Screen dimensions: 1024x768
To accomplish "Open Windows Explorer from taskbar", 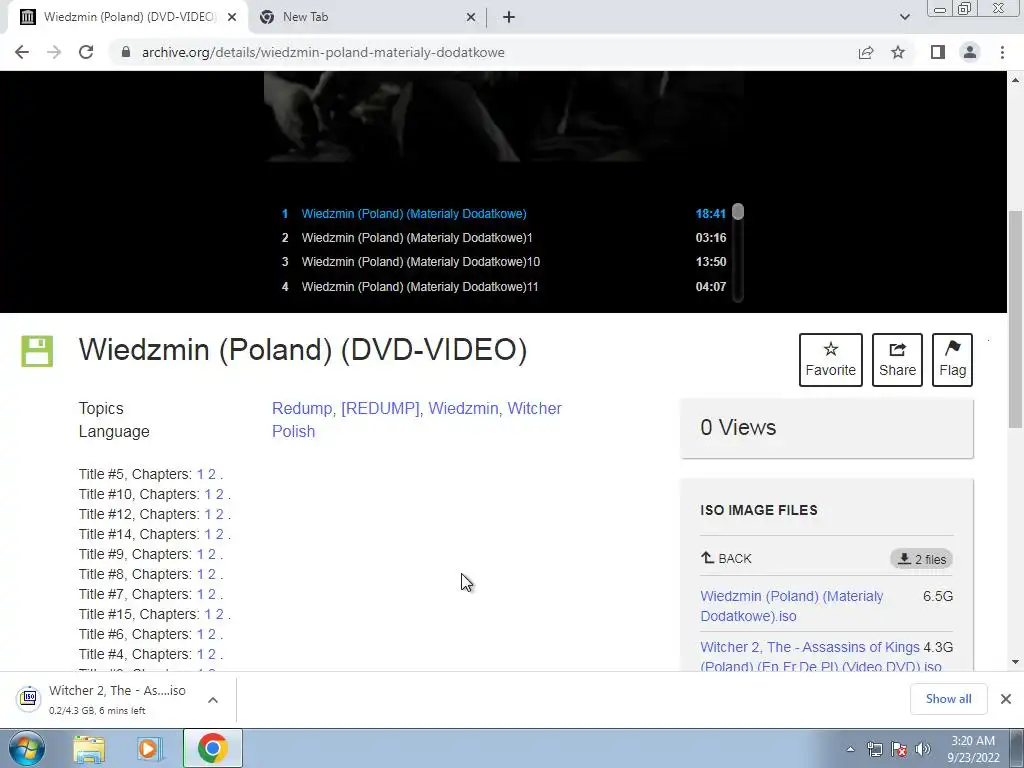I will pos(89,748).
